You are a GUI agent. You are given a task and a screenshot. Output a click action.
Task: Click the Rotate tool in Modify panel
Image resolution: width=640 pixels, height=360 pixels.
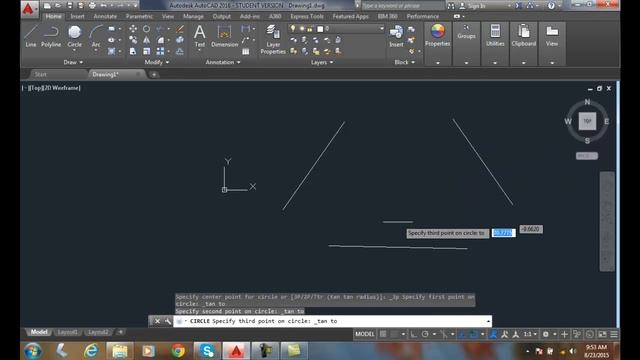tap(147, 29)
